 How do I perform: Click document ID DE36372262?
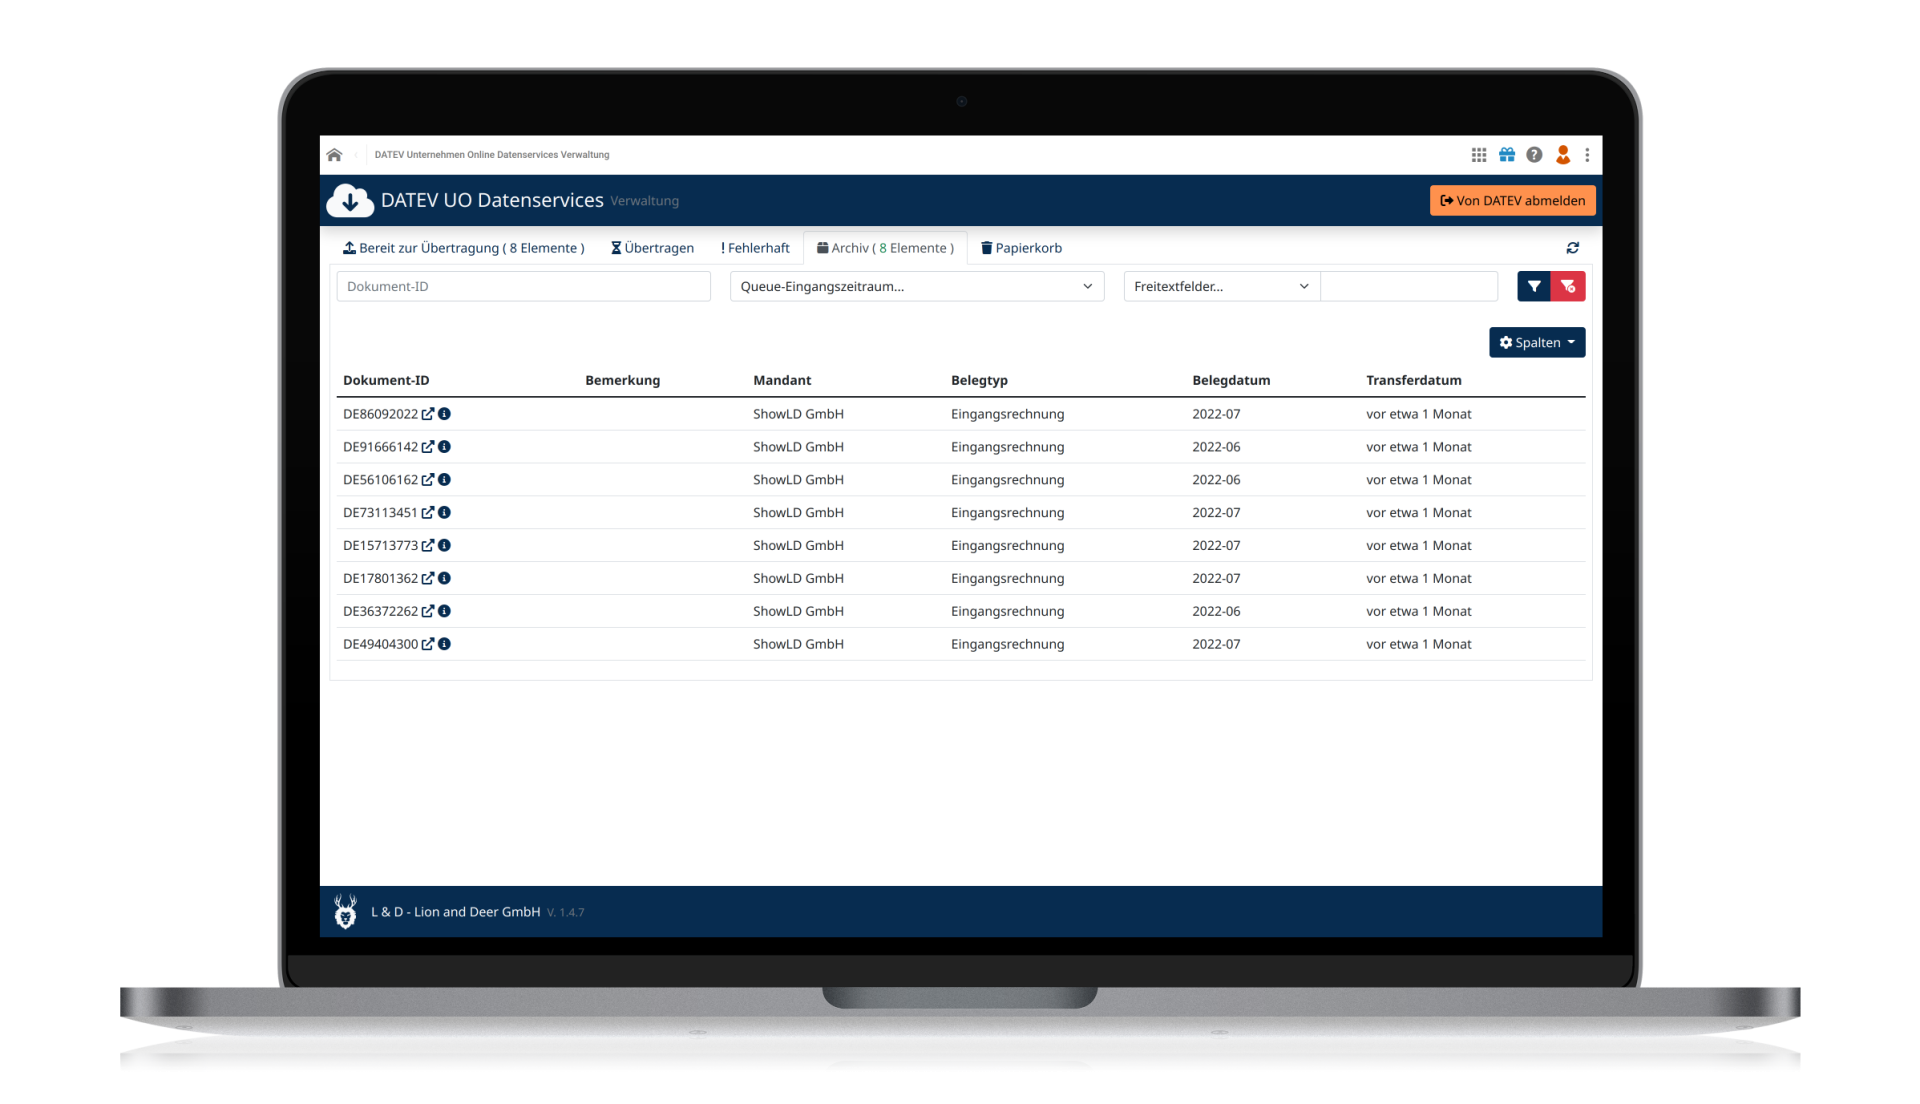pyautogui.click(x=380, y=611)
